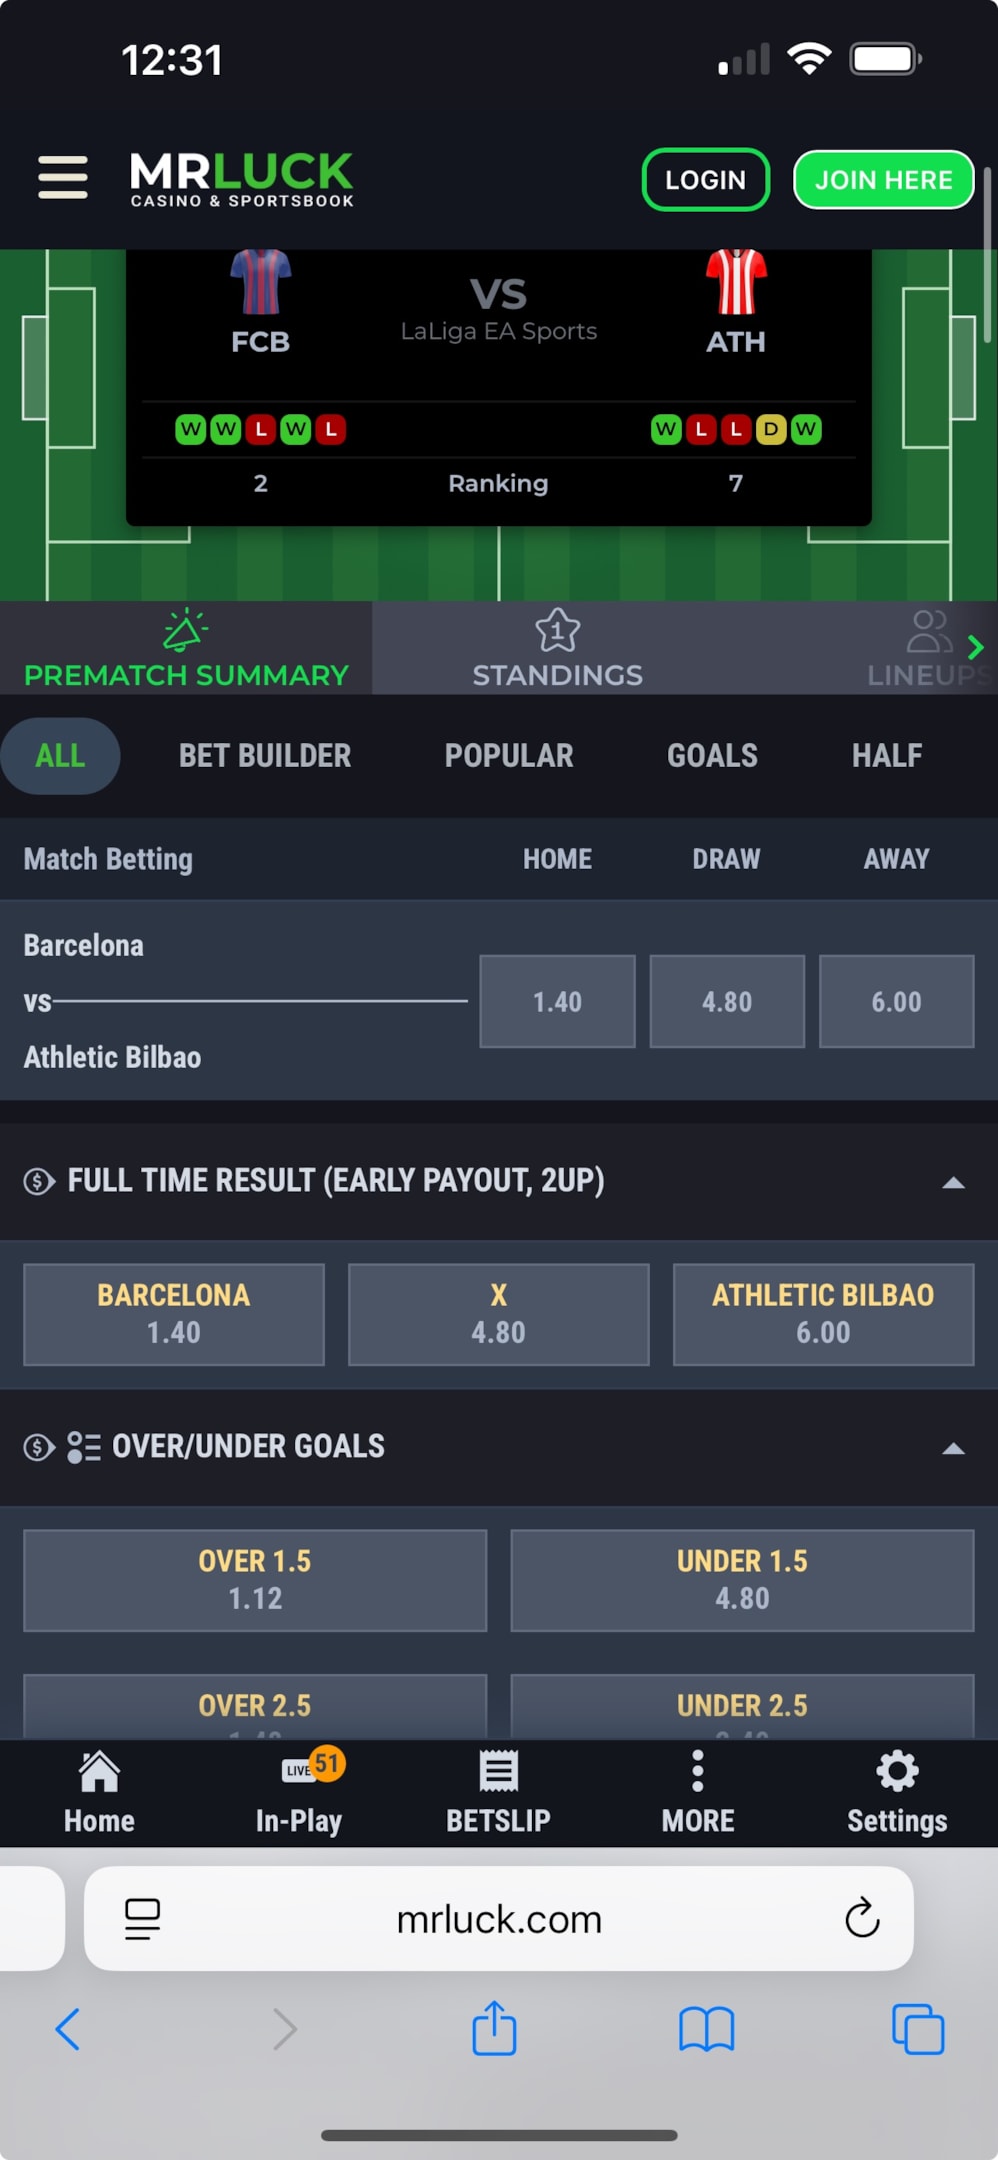Pick Over 1.5 goals at 1.12
The image size is (998, 2160).
pos(255,1579)
